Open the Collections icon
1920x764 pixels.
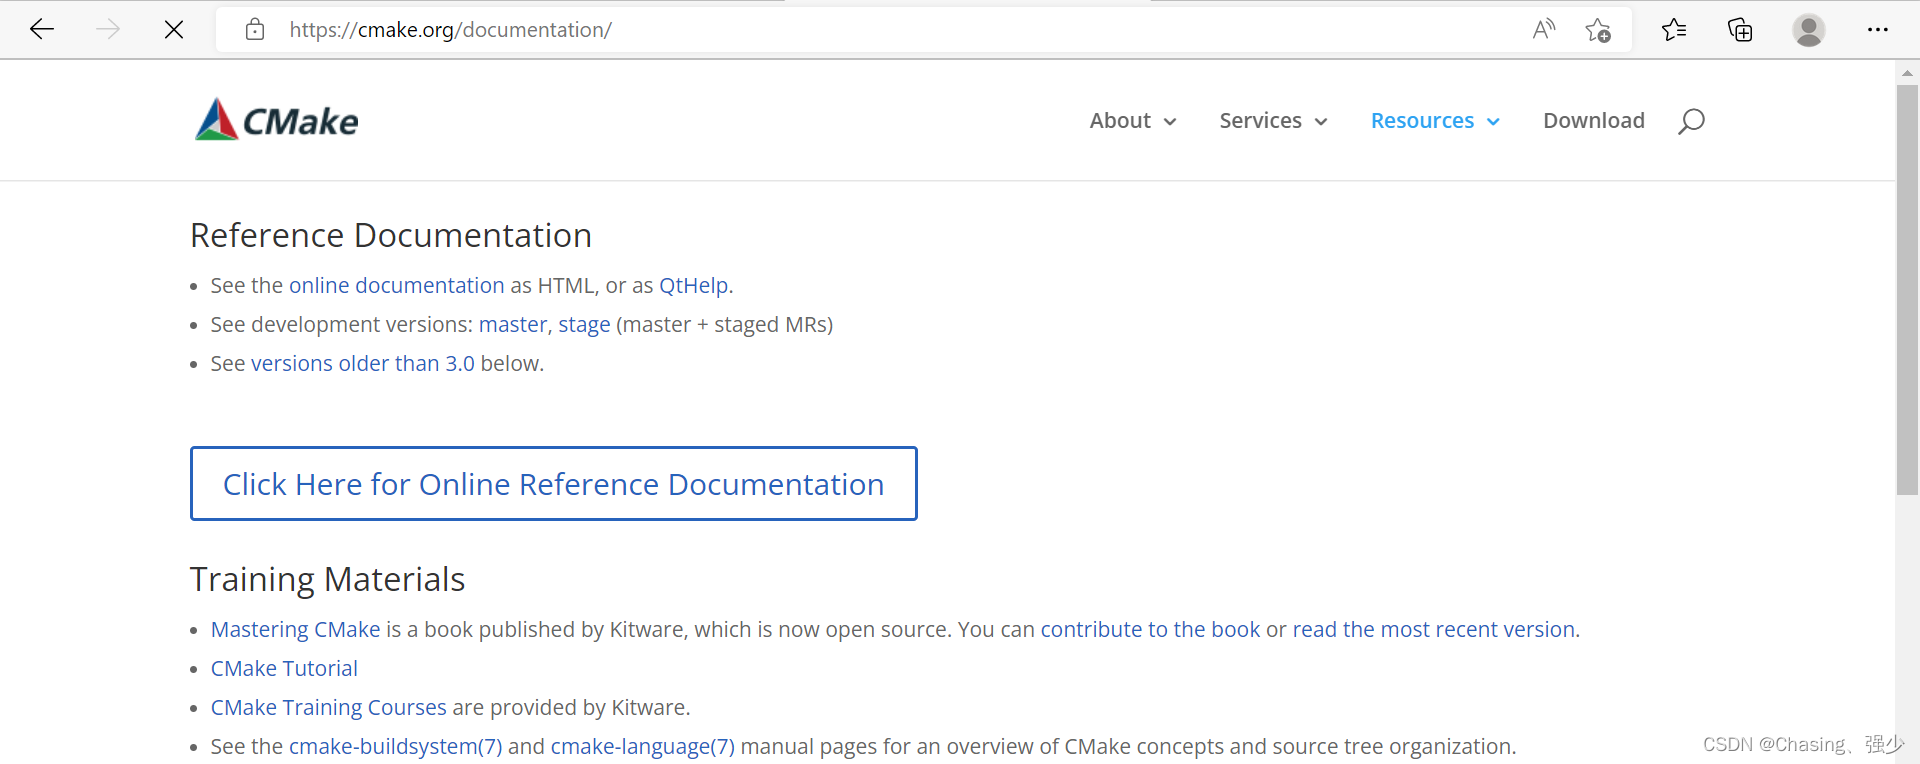pos(1740,30)
